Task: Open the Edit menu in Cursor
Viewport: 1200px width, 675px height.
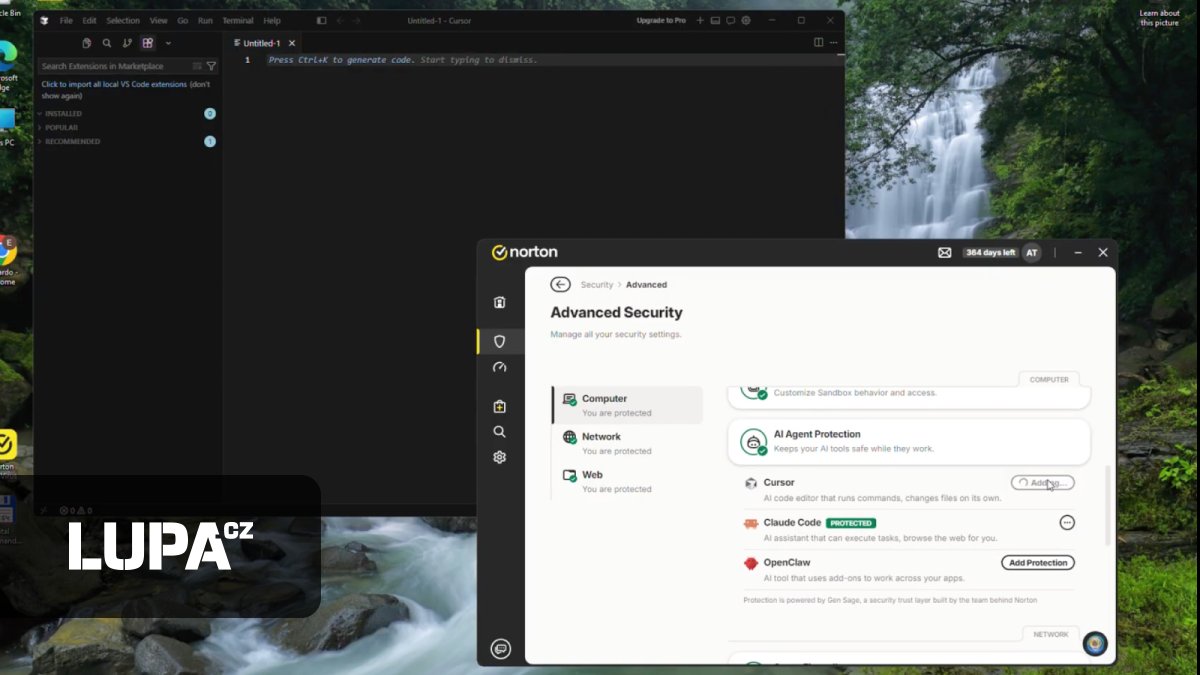Action: (x=90, y=20)
